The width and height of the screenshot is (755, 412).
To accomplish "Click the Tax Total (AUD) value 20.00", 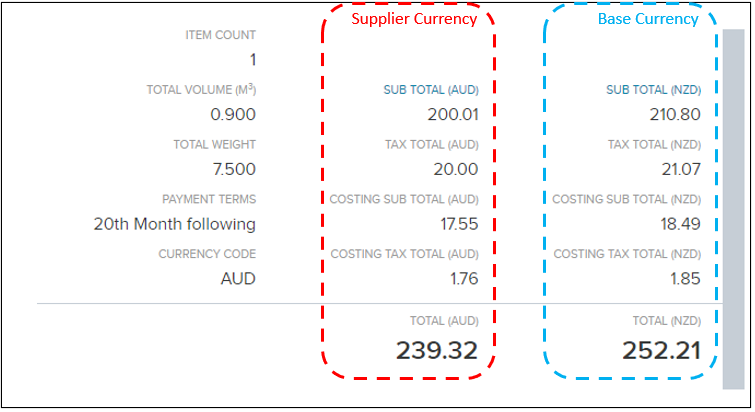I will pos(455,169).
